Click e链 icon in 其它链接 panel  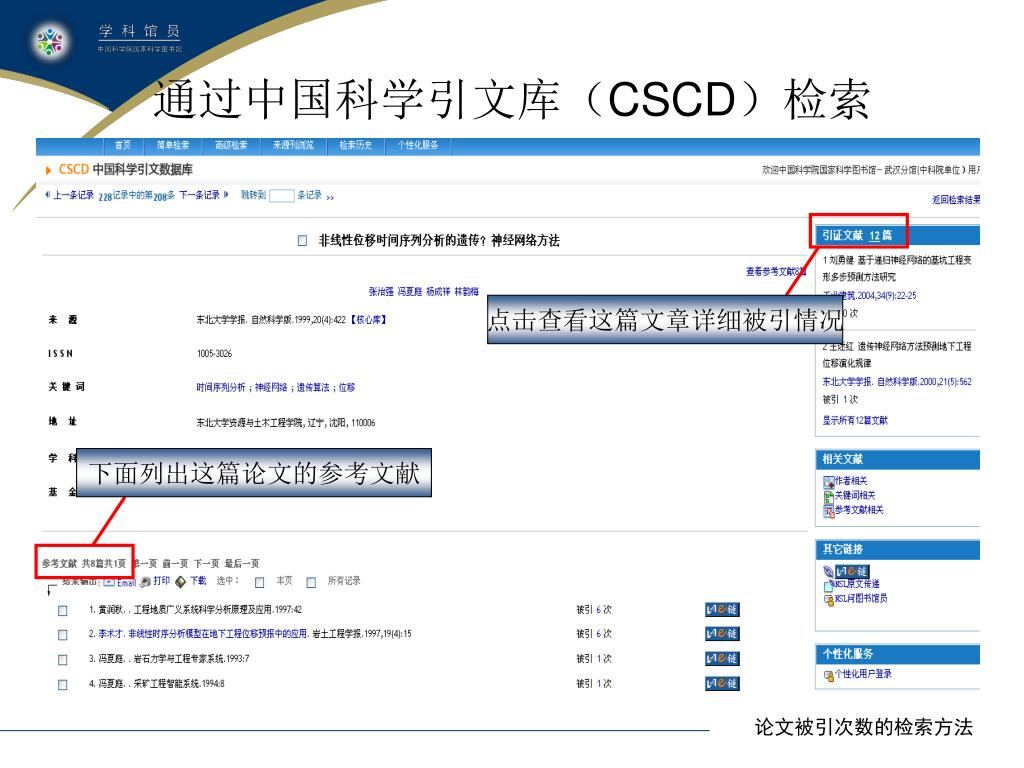852,571
